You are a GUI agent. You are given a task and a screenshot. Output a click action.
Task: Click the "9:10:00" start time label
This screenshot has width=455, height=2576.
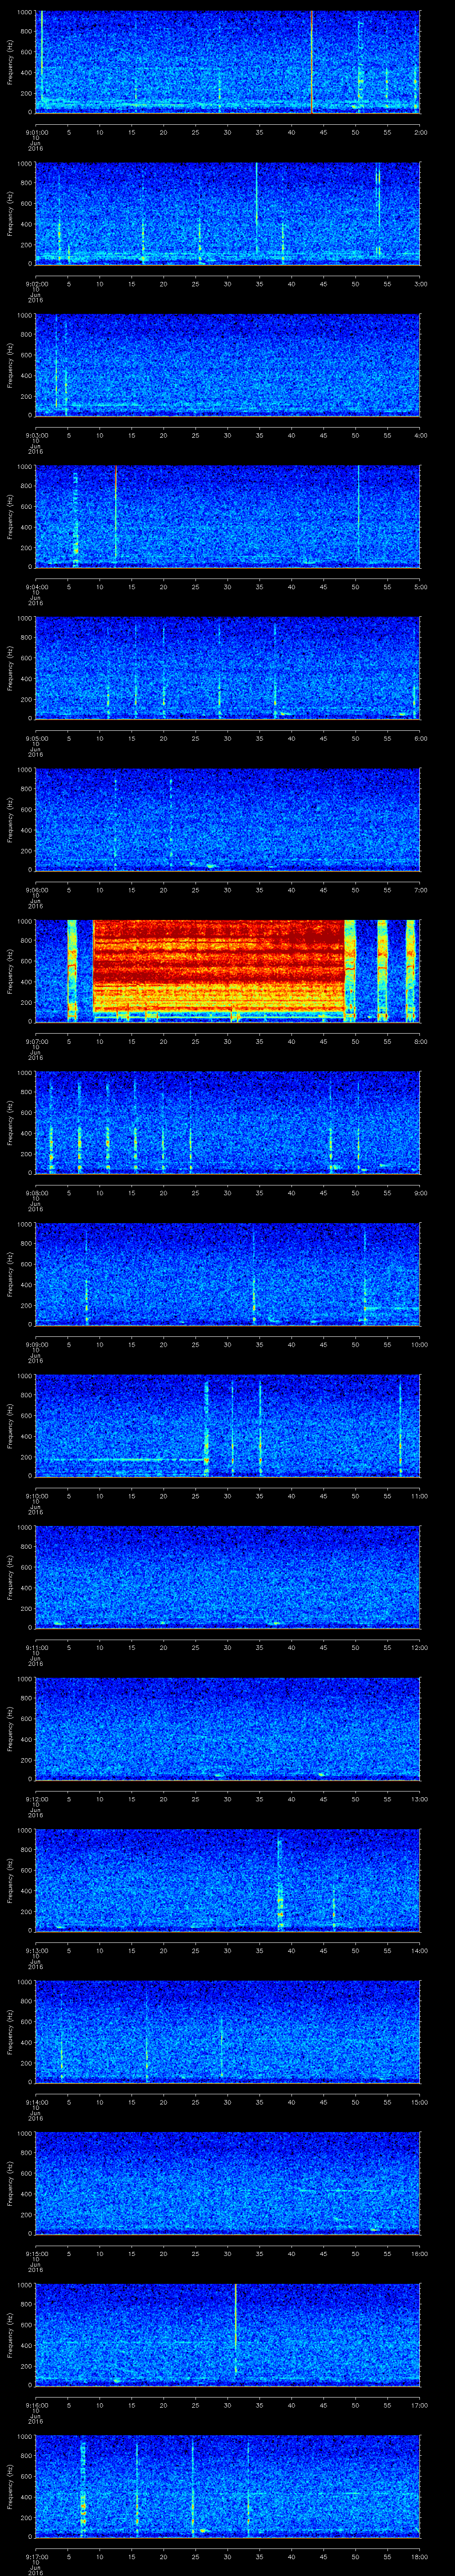36,1495
